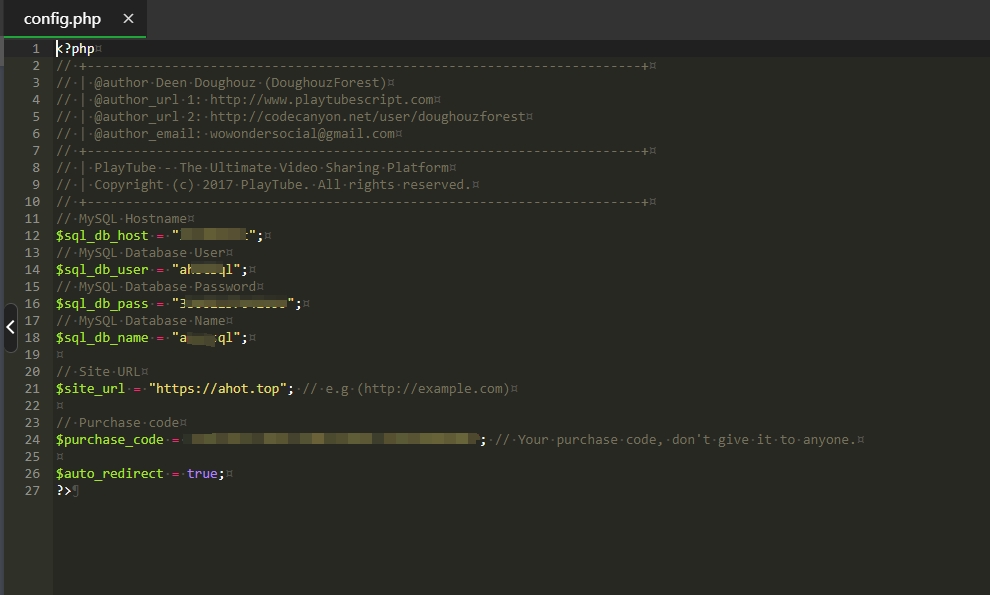This screenshot has height=595, width=990.
Task: Place cursor on $sql_db_user variable
Action: [x=102, y=270]
